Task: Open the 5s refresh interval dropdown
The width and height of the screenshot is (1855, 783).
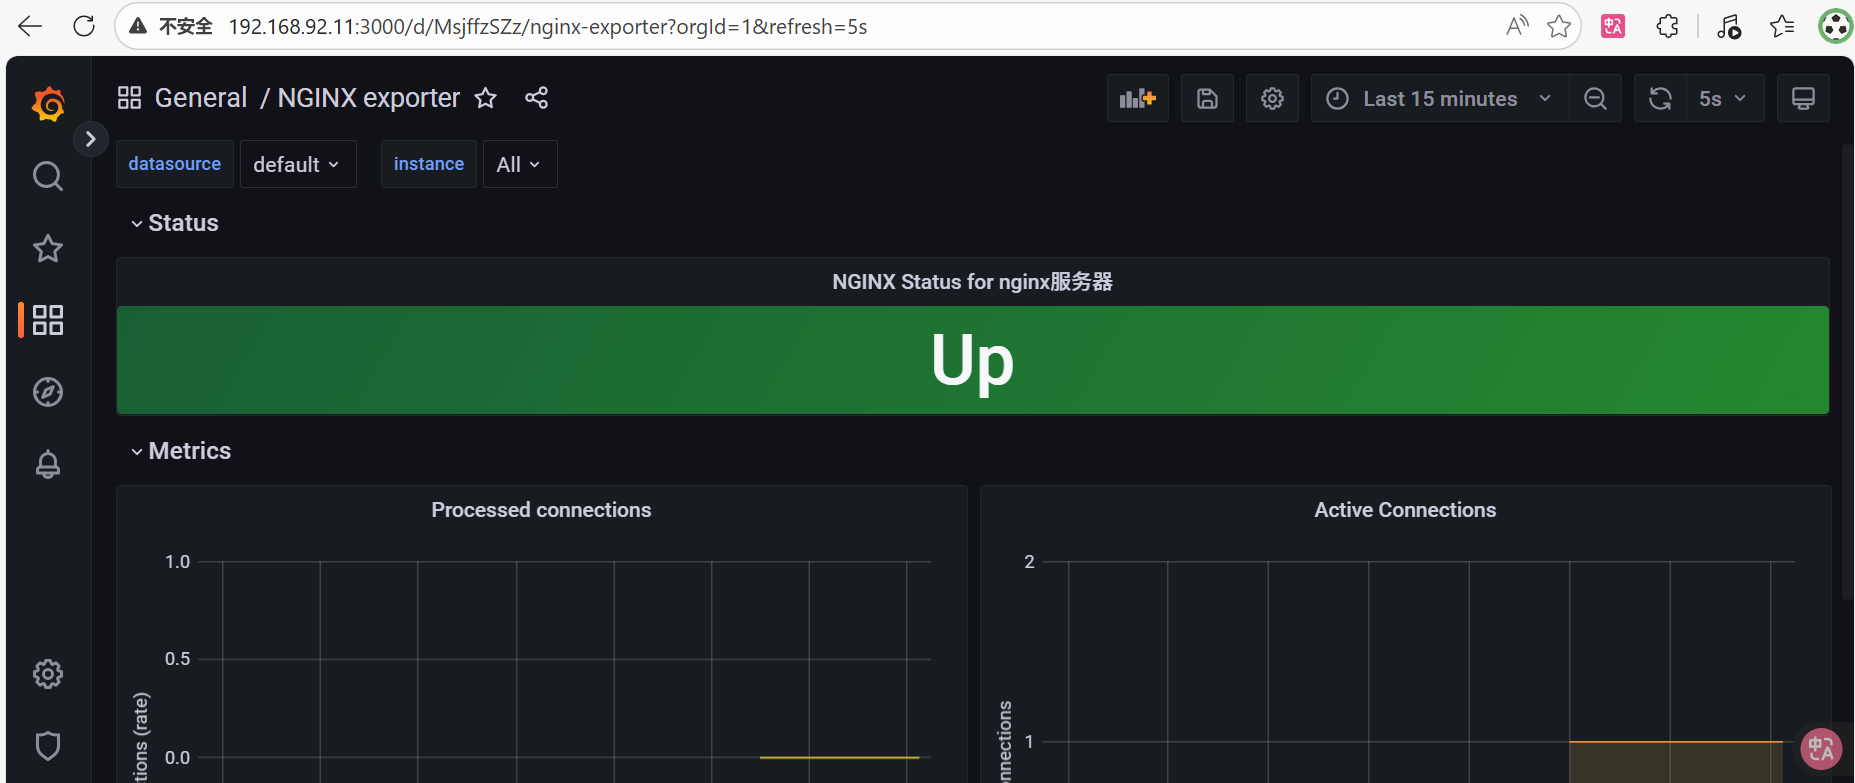Action: click(1724, 98)
